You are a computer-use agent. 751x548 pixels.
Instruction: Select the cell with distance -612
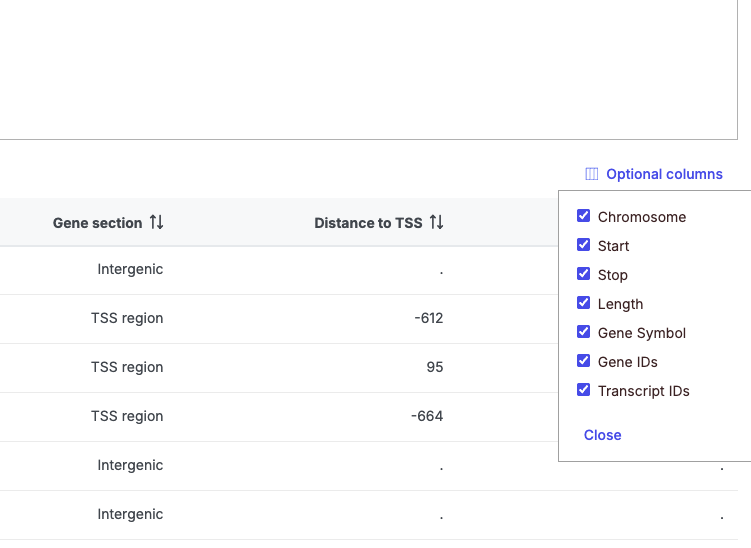point(428,318)
